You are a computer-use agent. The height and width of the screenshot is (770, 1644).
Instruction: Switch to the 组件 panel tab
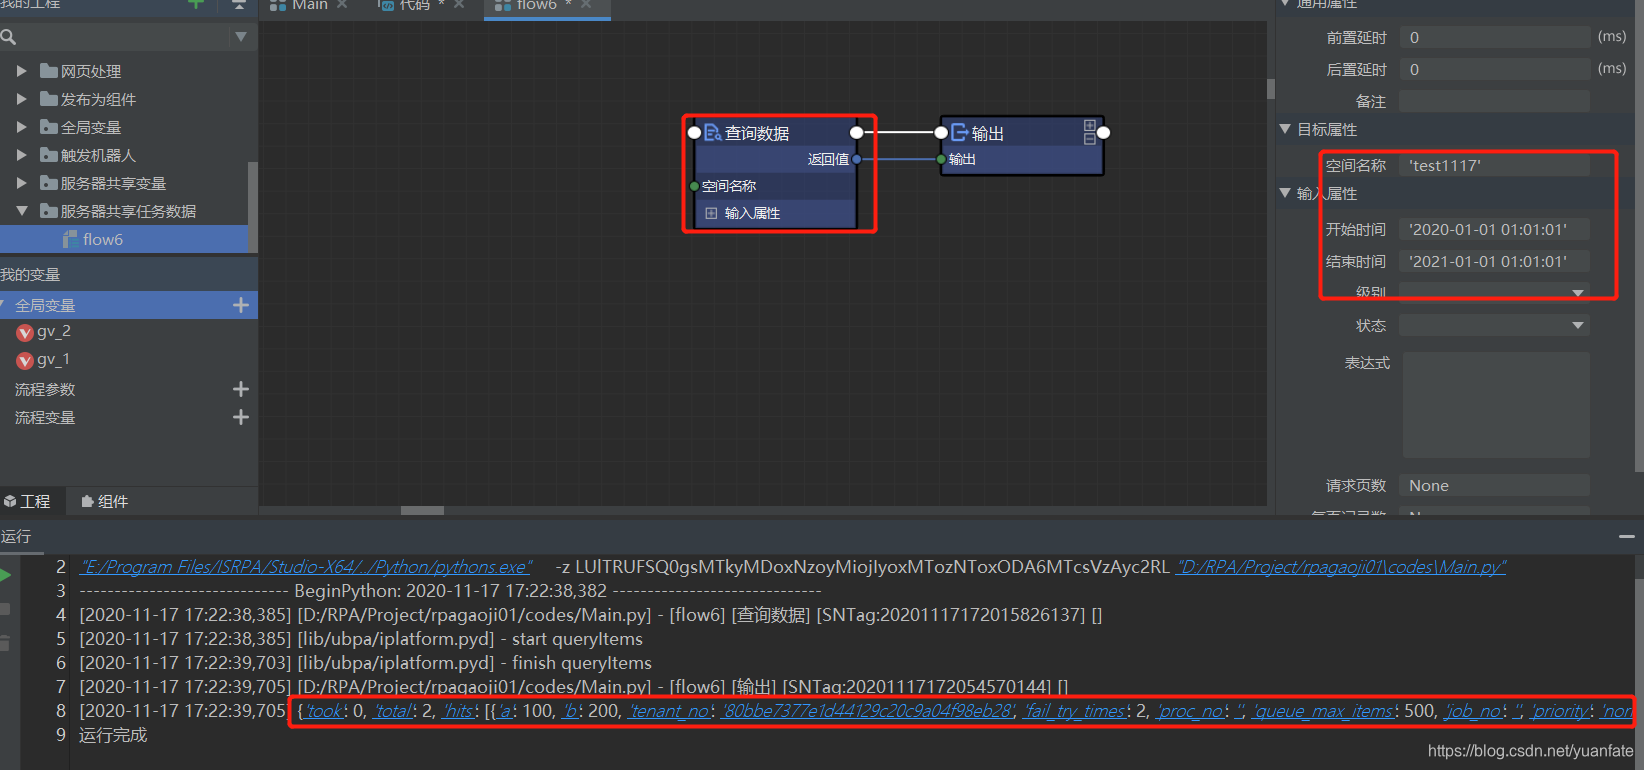(104, 501)
